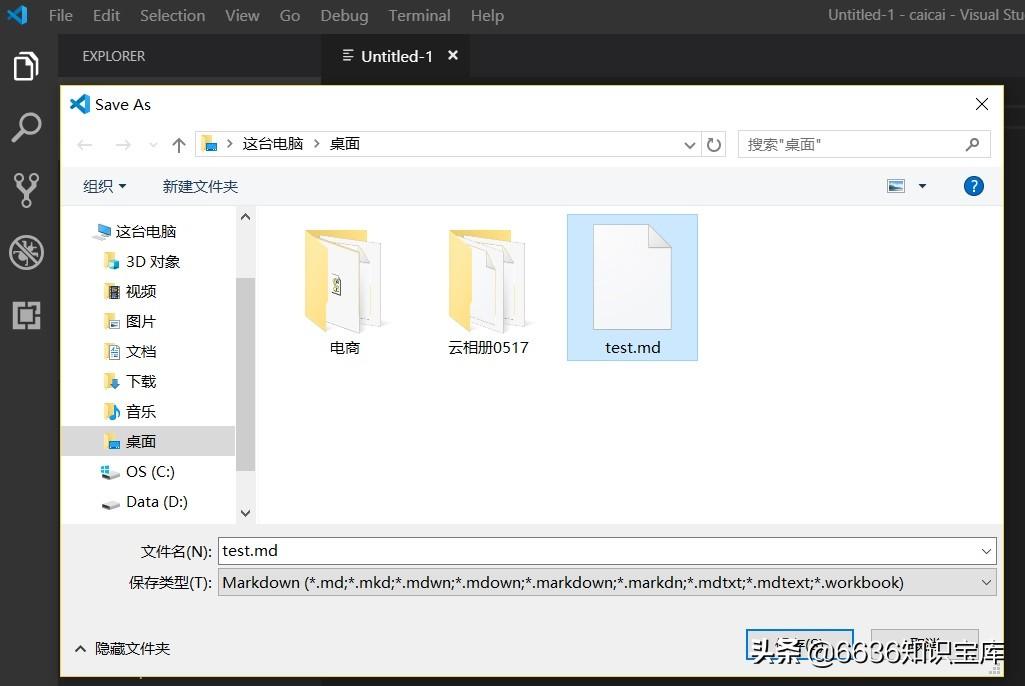Click the navigation pane scrollbar thumb

click(x=245, y=374)
